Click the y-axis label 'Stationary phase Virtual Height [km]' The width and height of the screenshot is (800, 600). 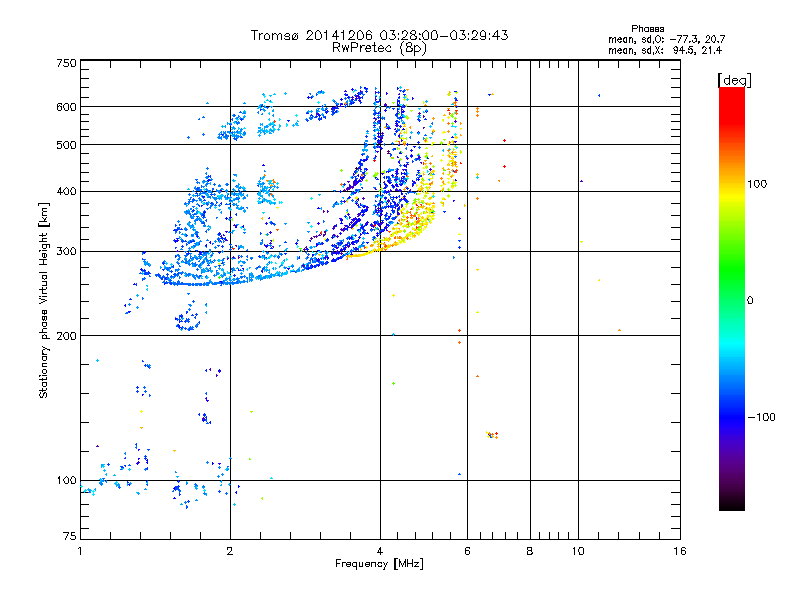(44, 300)
